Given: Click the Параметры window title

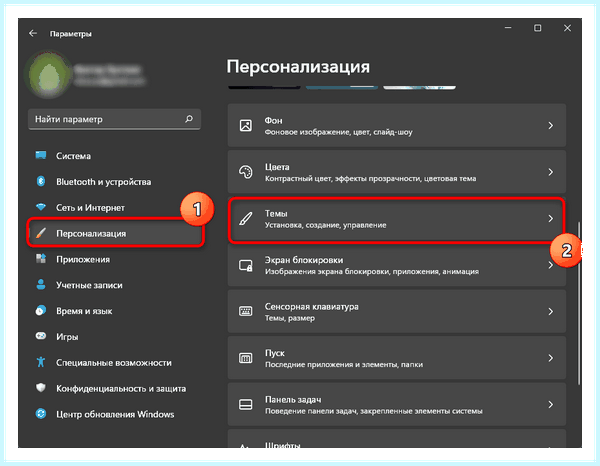Looking at the screenshot, I should (70, 34).
